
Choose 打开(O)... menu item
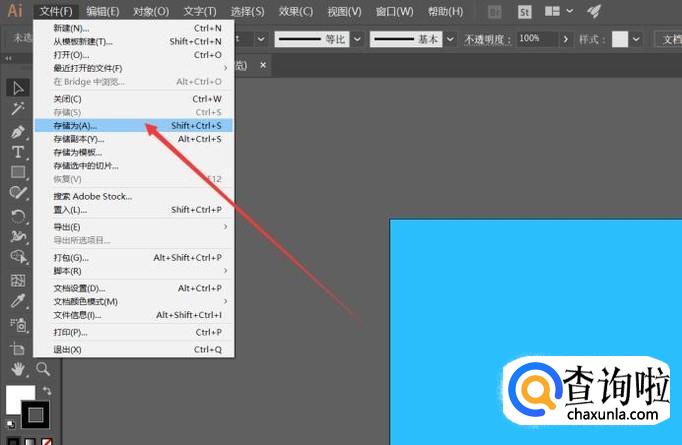pos(134,55)
